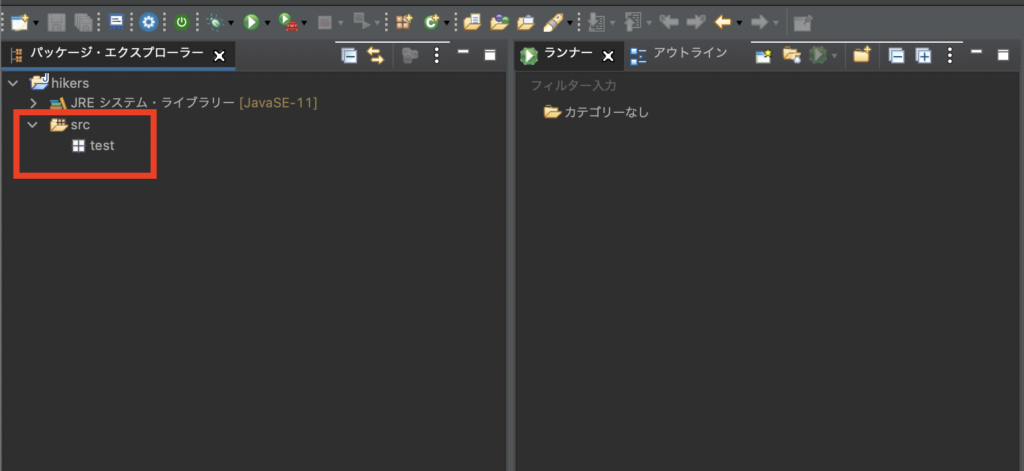The width and height of the screenshot is (1024, 471).
Task: Click the Pin Editor icon
Action: (x=803, y=23)
